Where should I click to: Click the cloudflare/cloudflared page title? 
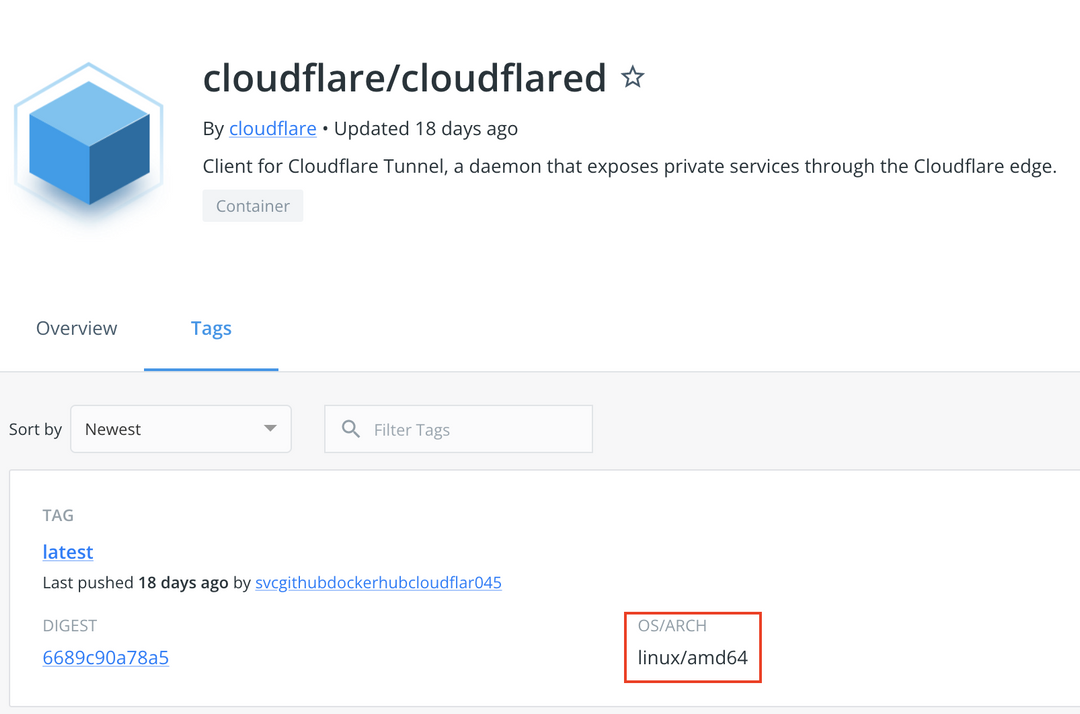pyautogui.click(x=404, y=78)
